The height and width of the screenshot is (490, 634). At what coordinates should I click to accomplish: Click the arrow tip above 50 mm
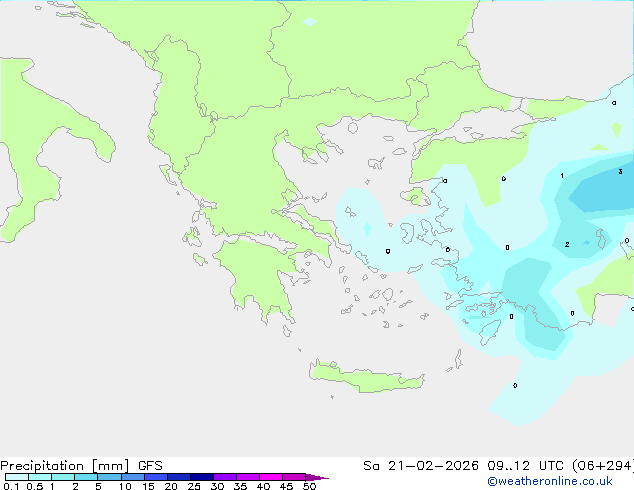(x=317, y=477)
